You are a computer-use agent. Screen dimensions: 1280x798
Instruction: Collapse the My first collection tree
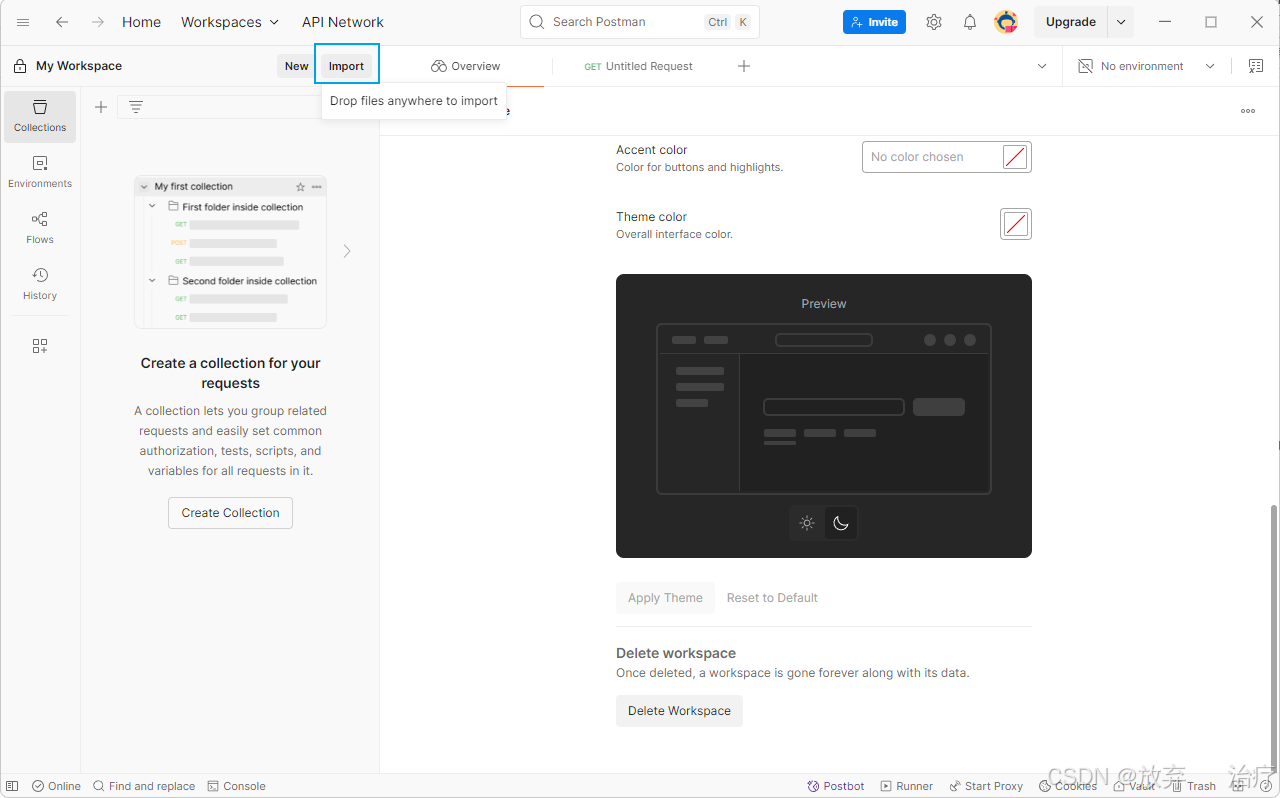point(145,187)
